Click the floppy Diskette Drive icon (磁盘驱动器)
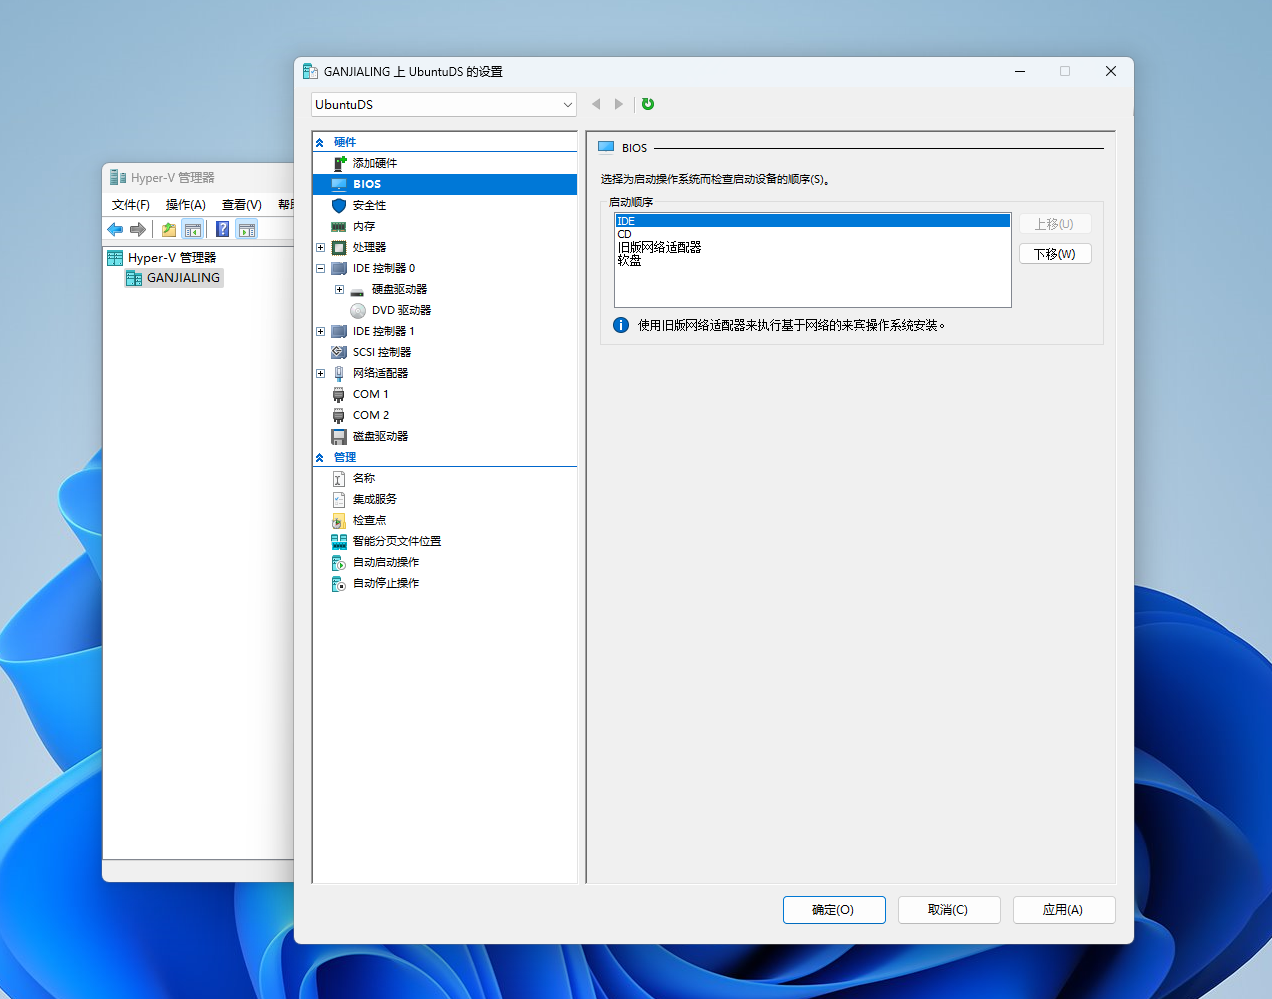 click(339, 436)
